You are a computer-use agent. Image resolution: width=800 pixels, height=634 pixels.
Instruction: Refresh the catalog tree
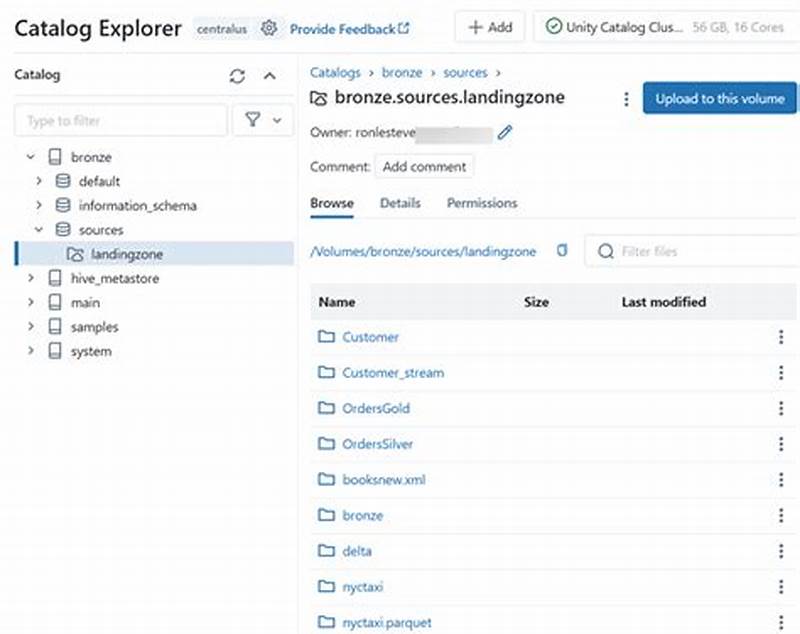238,75
